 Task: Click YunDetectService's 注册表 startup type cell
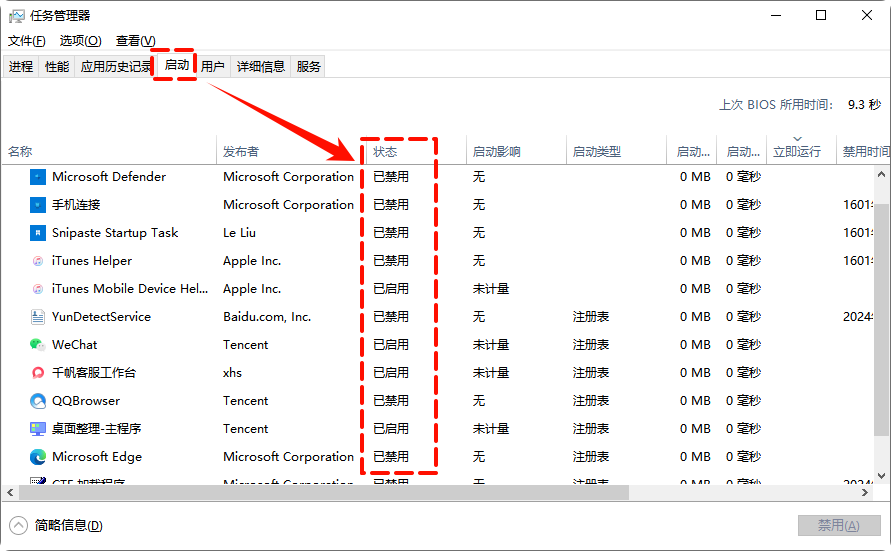click(590, 317)
